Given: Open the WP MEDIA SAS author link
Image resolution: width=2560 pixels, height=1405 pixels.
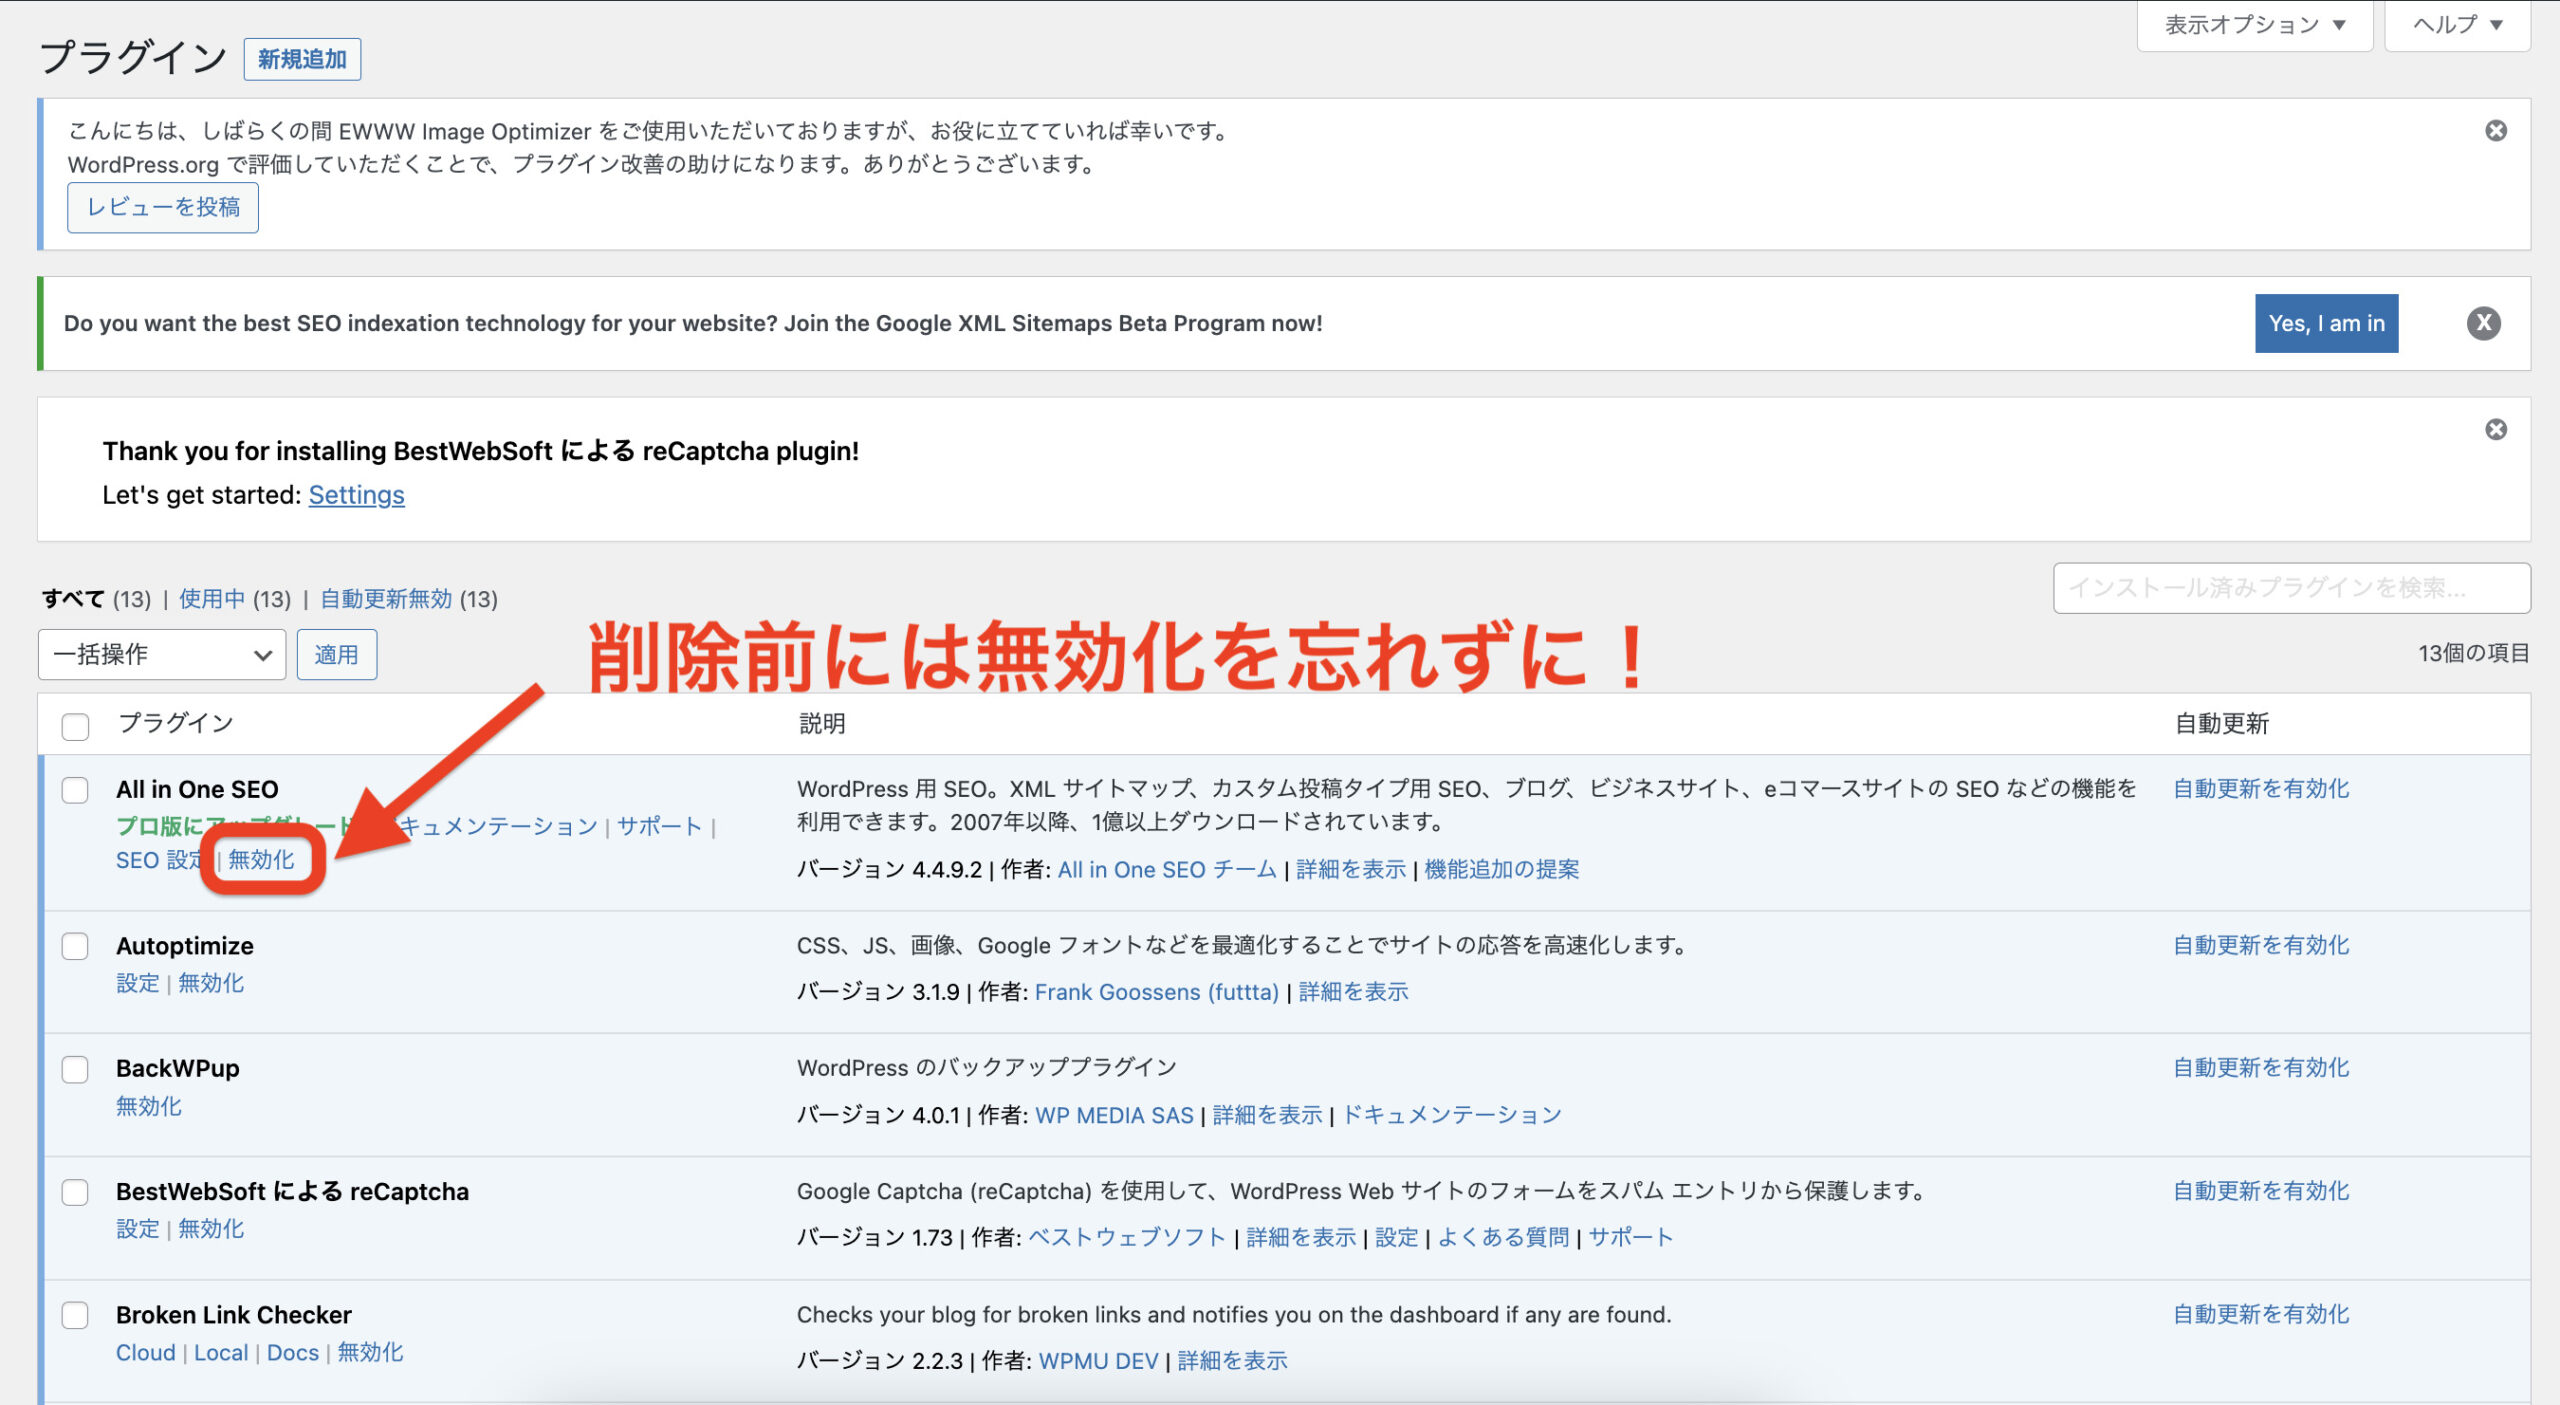Looking at the screenshot, I should pos(1114,1115).
